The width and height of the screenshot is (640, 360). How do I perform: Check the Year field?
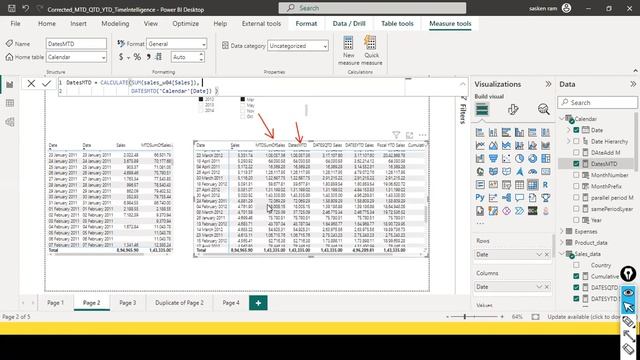tap(576, 220)
